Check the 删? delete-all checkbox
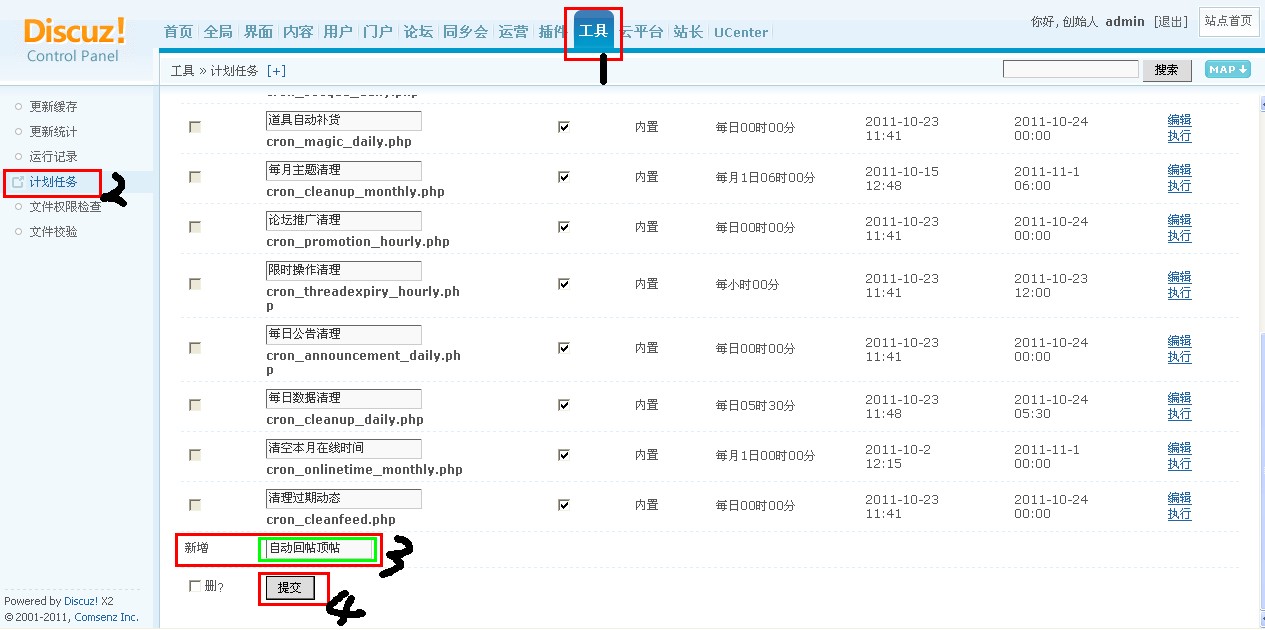This screenshot has height=630, width=1265. pos(195,586)
